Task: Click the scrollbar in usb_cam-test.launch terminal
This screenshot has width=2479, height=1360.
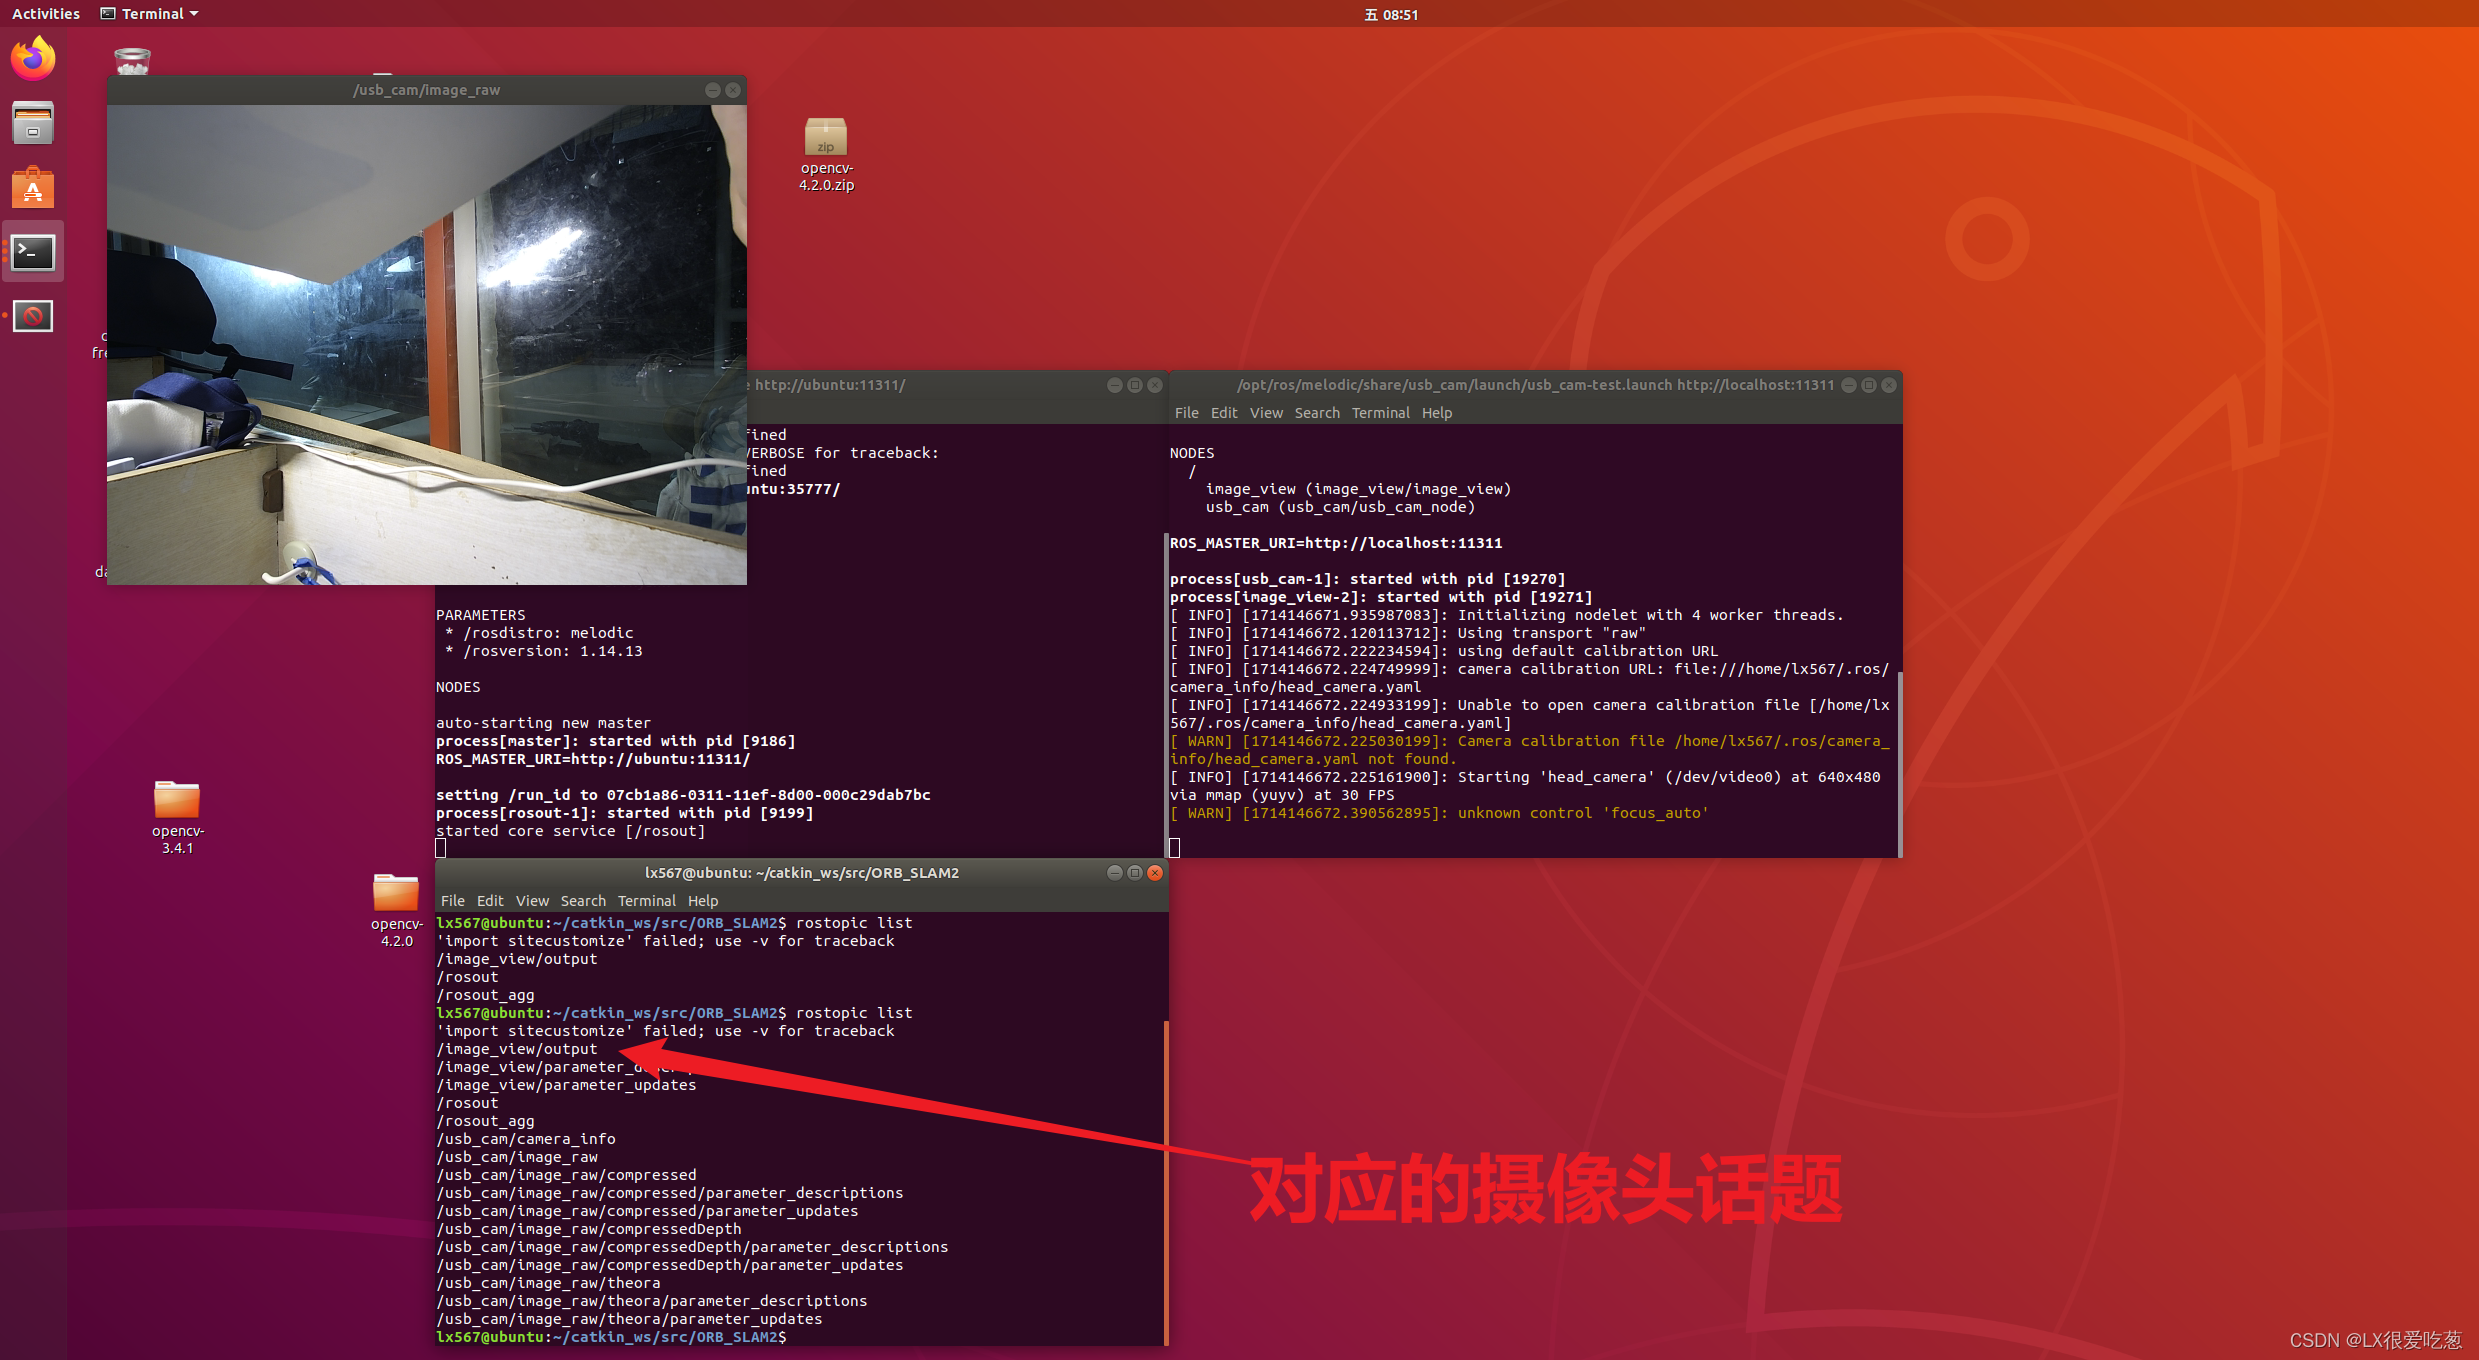Action: click(1900, 763)
